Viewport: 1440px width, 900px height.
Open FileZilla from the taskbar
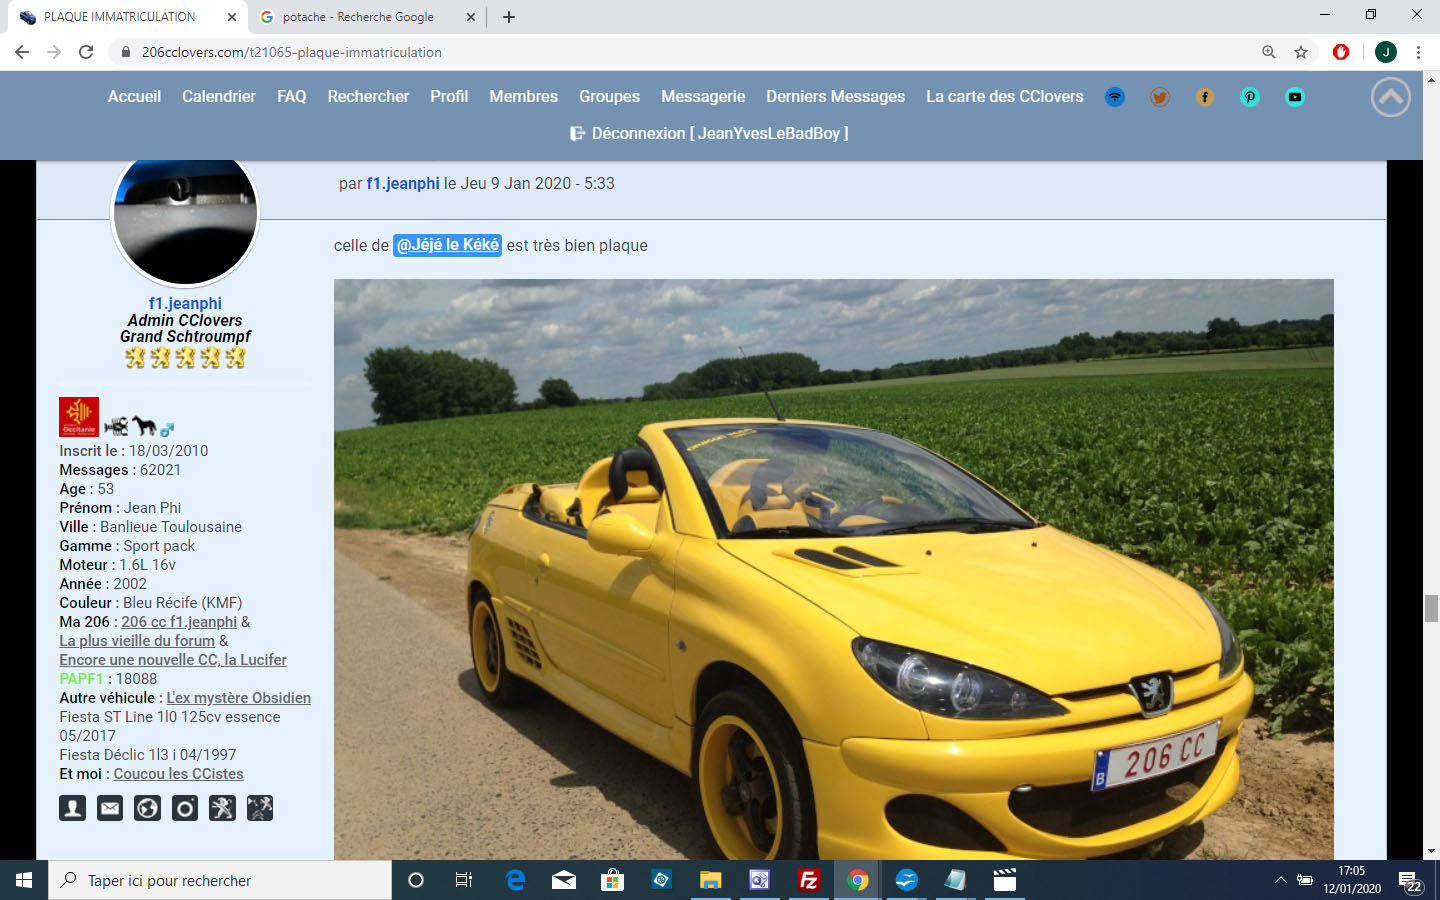[x=809, y=880]
